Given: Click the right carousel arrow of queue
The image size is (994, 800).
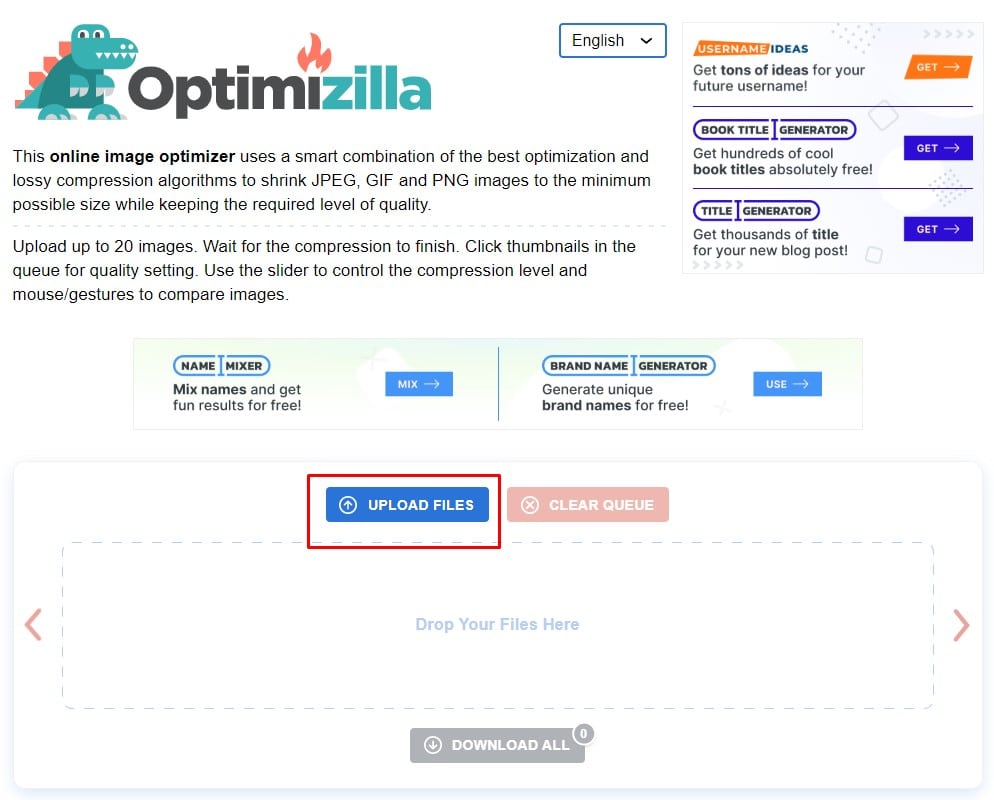Looking at the screenshot, I should (961, 625).
